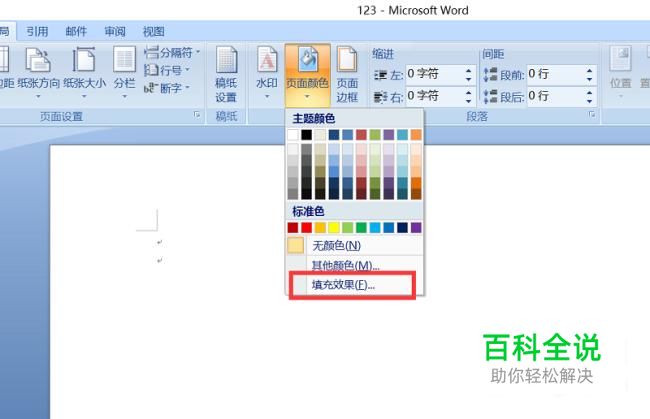Screen dimensions: 650x419
Task: Switch to the 引用 tab
Action: pos(37,31)
